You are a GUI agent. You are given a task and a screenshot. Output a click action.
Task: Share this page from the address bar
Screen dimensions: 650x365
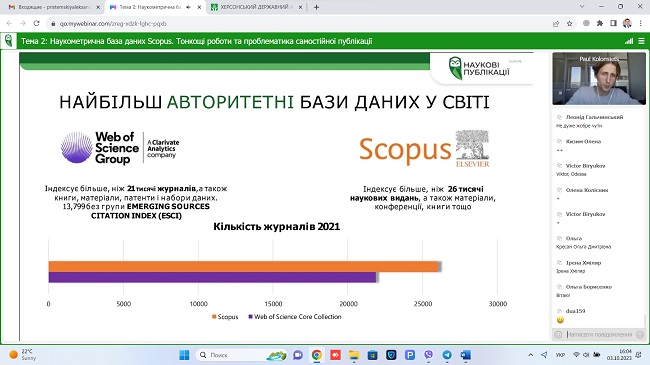tap(556, 24)
